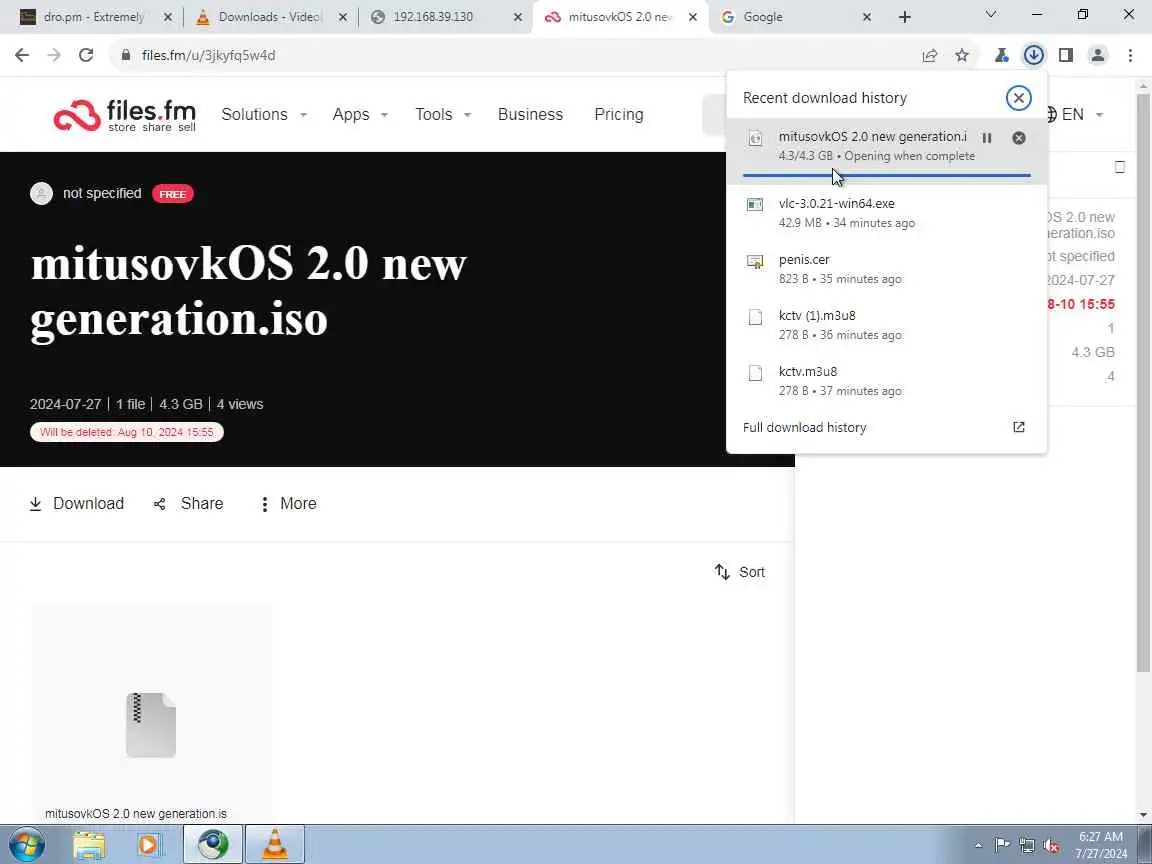Image resolution: width=1152 pixels, height=864 pixels.
Task: Click the Sort button
Action: tap(740, 572)
